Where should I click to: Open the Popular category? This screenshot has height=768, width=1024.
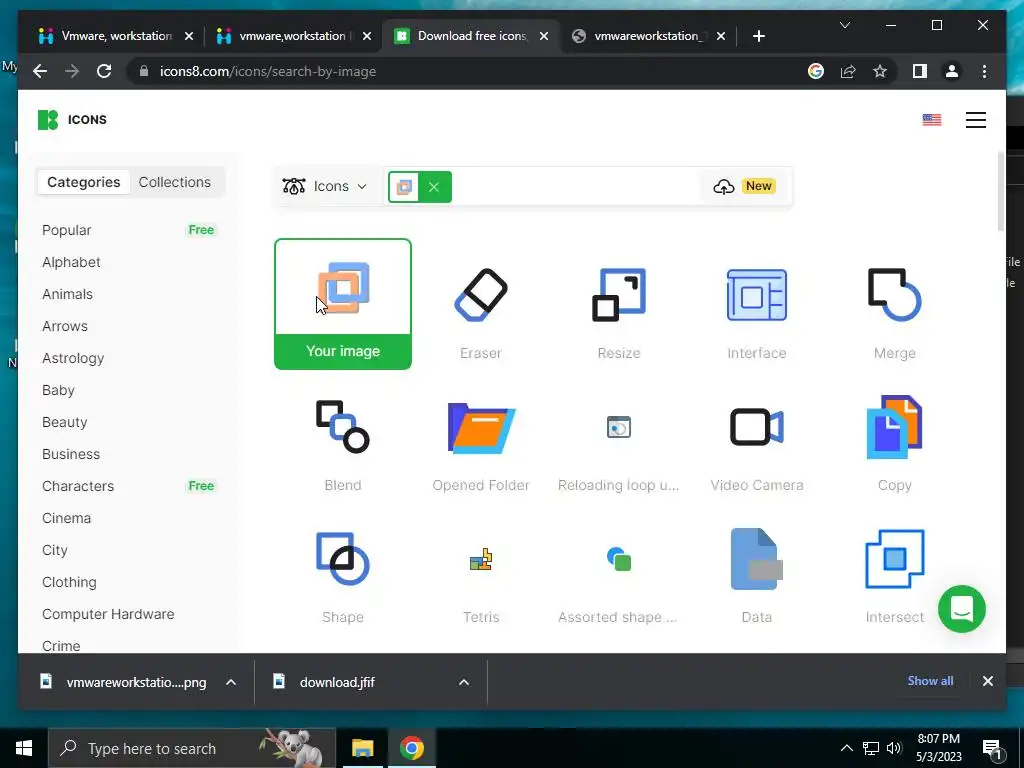67,230
